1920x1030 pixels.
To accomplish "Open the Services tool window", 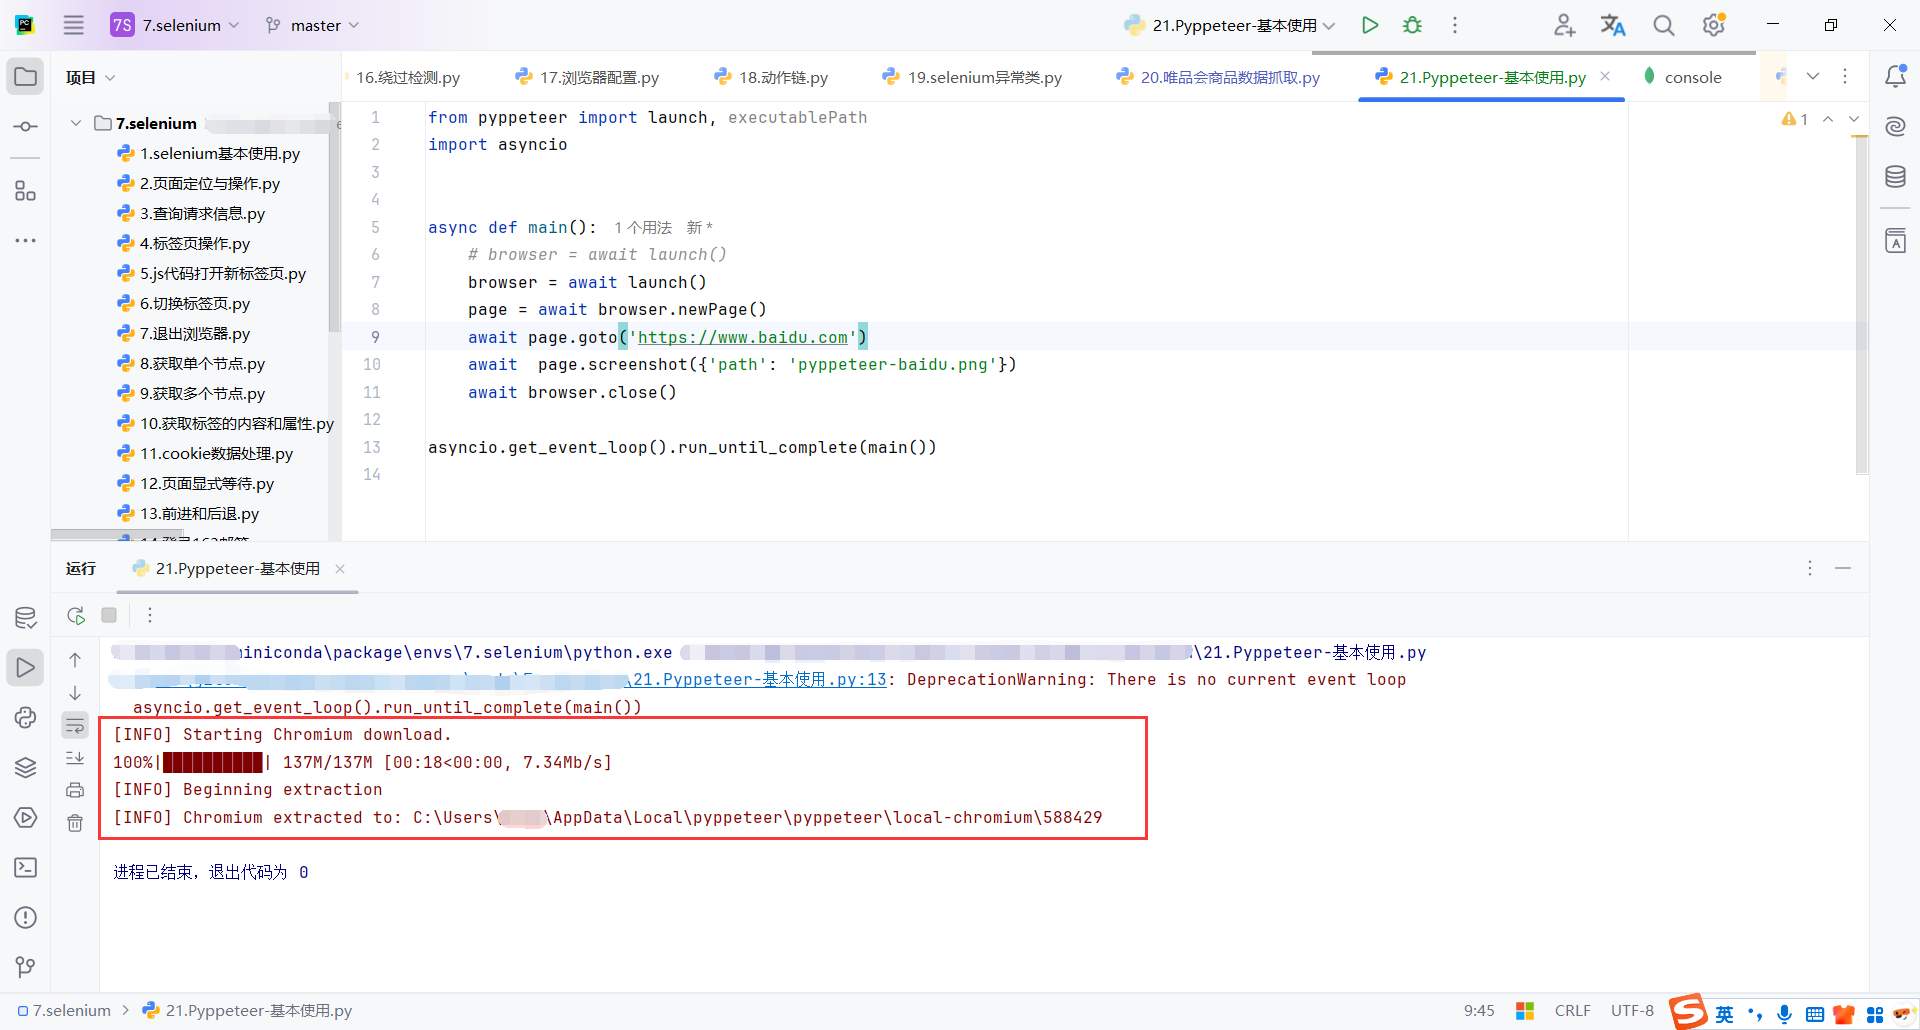I will click(x=26, y=818).
